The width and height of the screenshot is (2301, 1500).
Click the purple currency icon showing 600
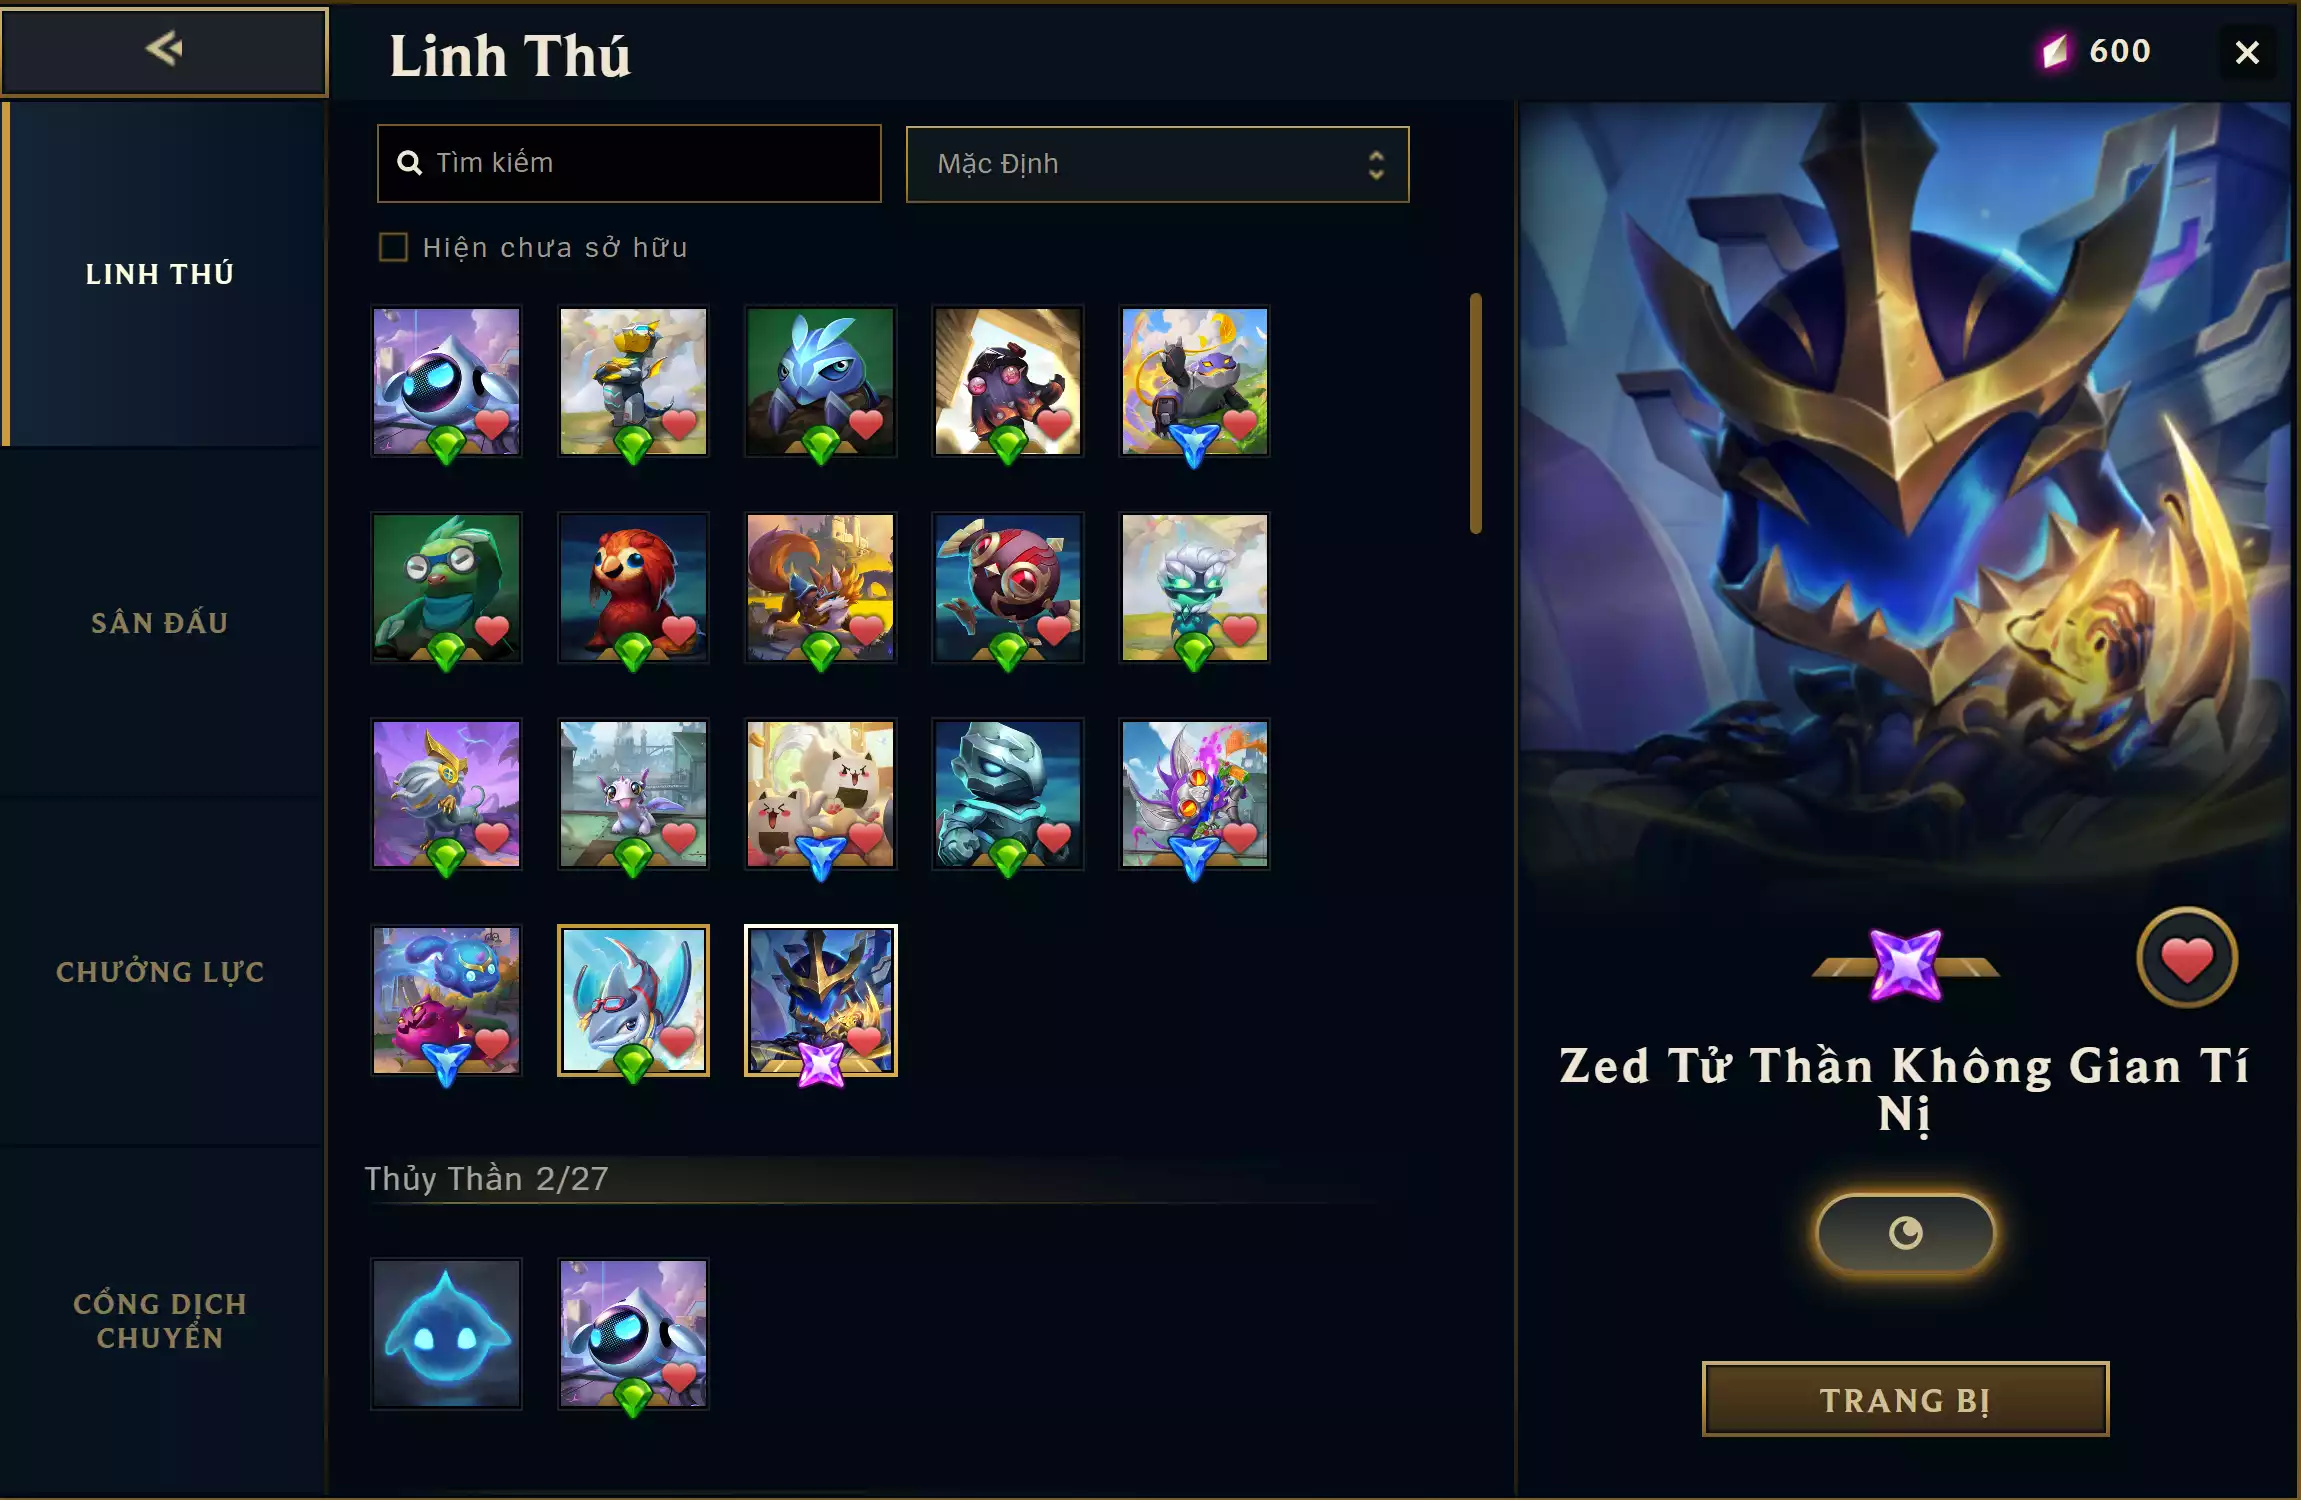(2054, 51)
